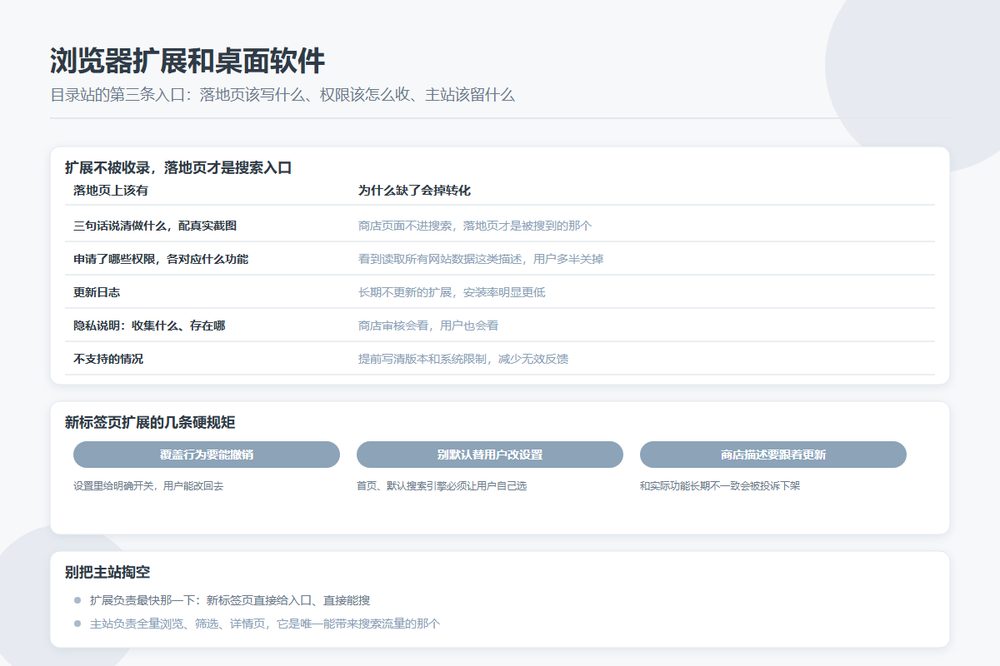Select row 申请了哪些权限，各对应什么功能
The height and width of the screenshot is (666, 1000).
[x=500, y=258]
